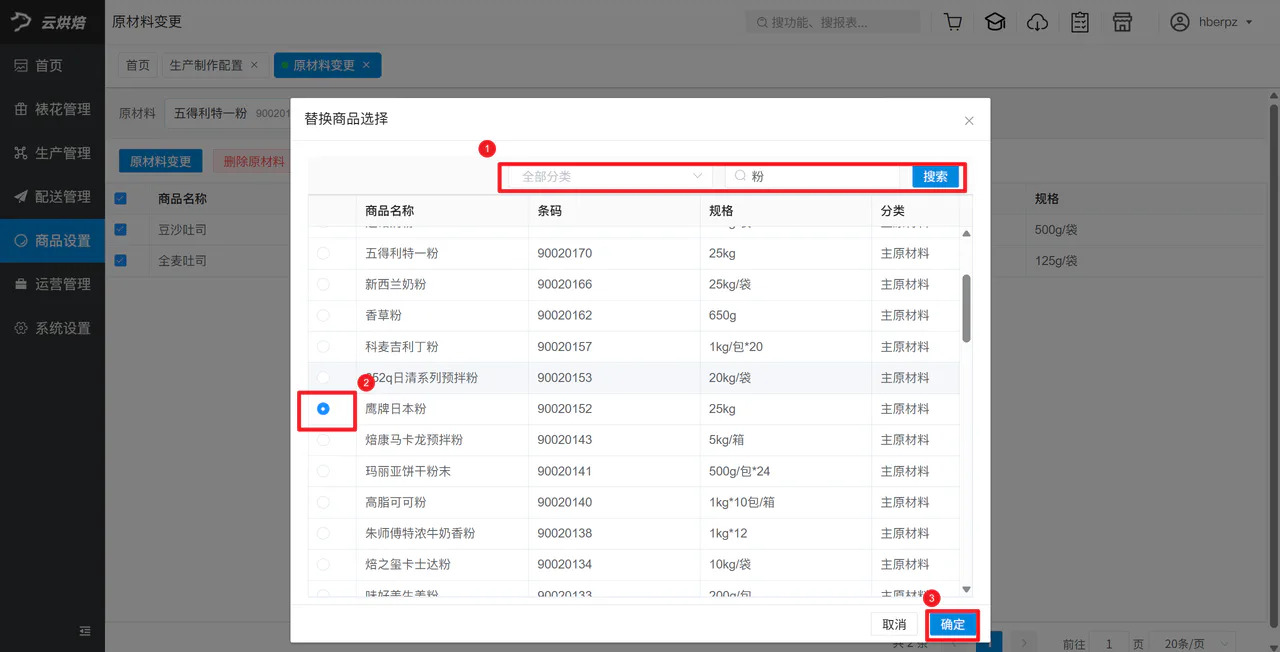Click the 裱花管理 icon in sidebar
The height and width of the screenshot is (652, 1280).
[20, 109]
